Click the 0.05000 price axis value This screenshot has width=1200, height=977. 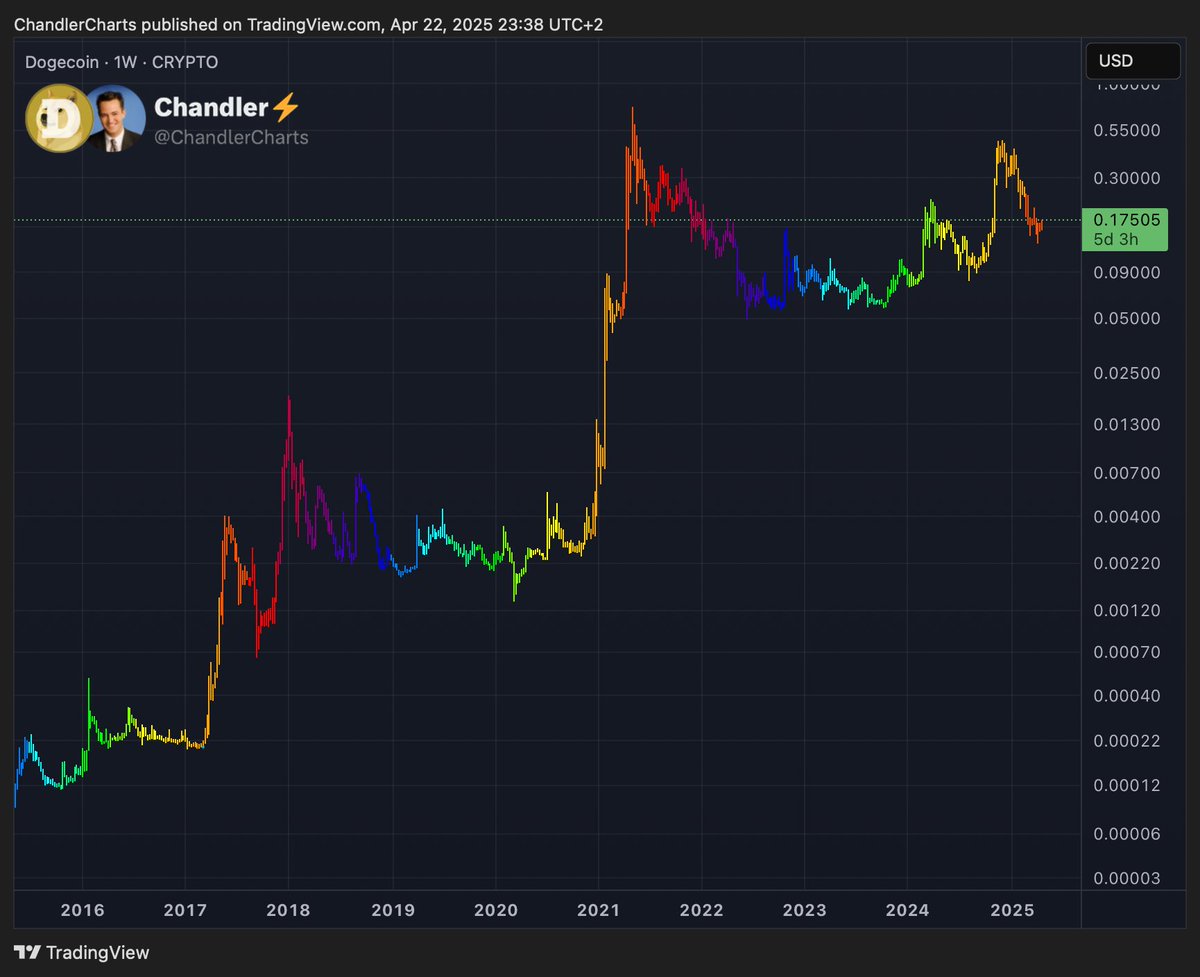(1125, 319)
